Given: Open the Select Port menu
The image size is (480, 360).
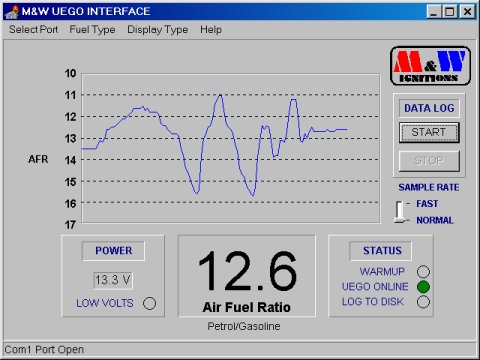Looking at the screenshot, I should [33, 30].
